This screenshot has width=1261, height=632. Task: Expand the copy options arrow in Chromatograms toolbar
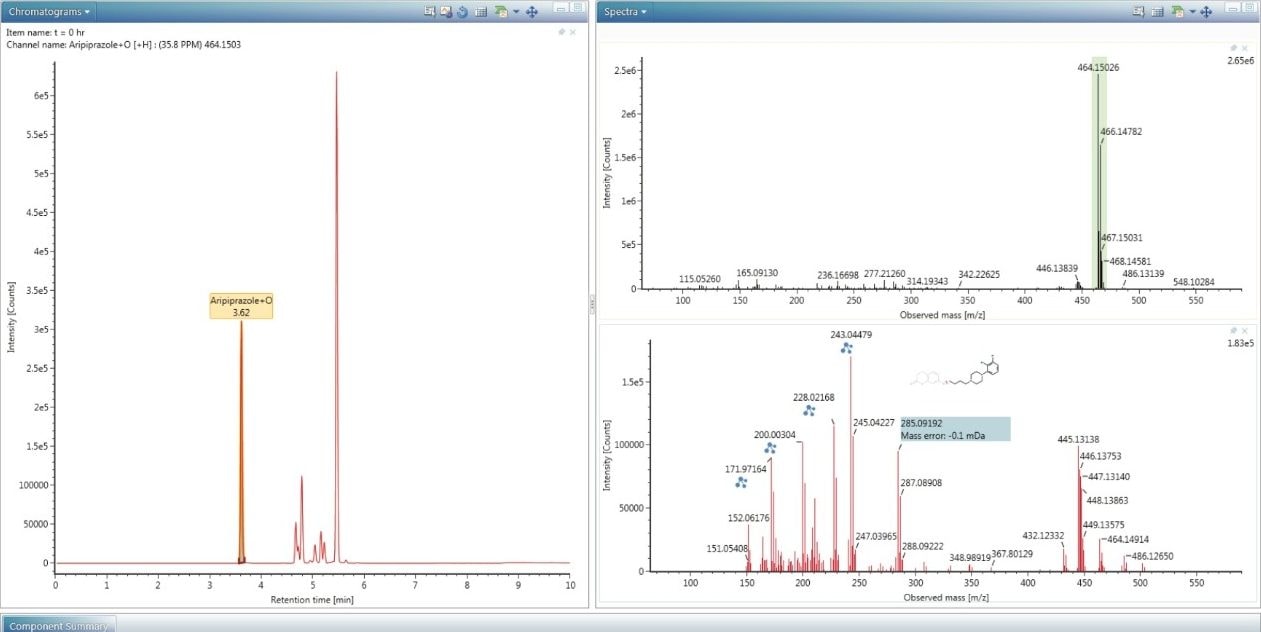coord(515,12)
